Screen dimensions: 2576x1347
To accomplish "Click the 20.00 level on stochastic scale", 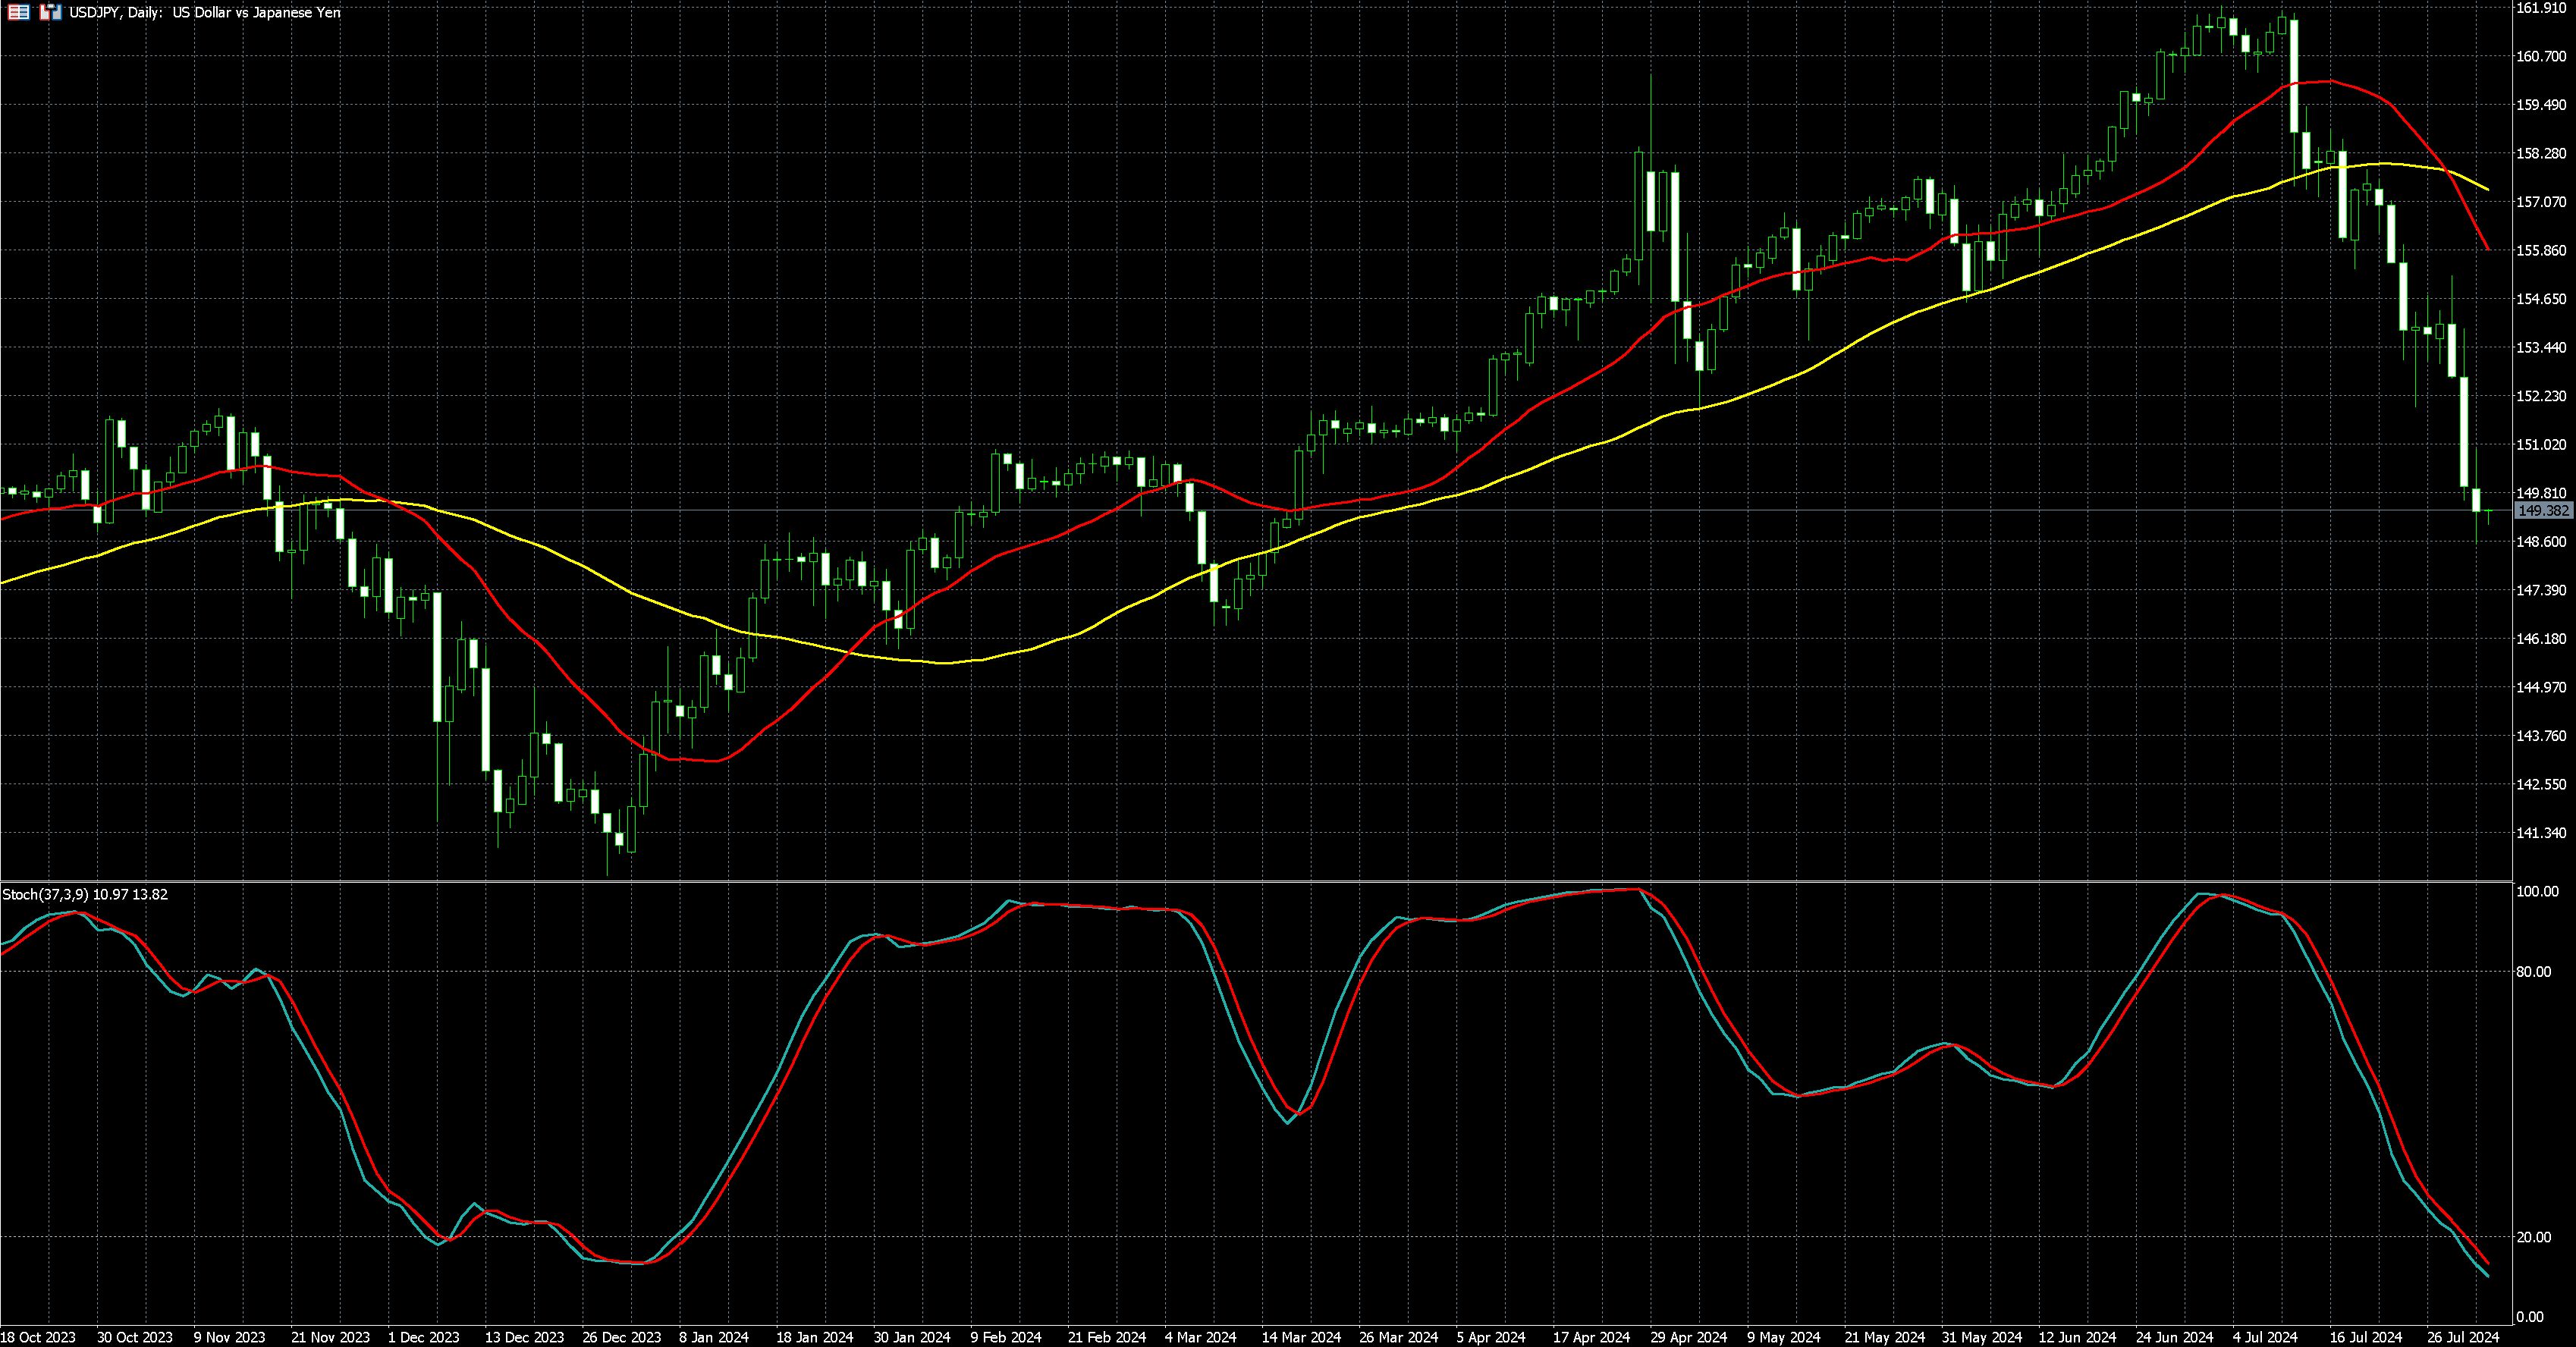I will pyautogui.click(x=2534, y=1237).
